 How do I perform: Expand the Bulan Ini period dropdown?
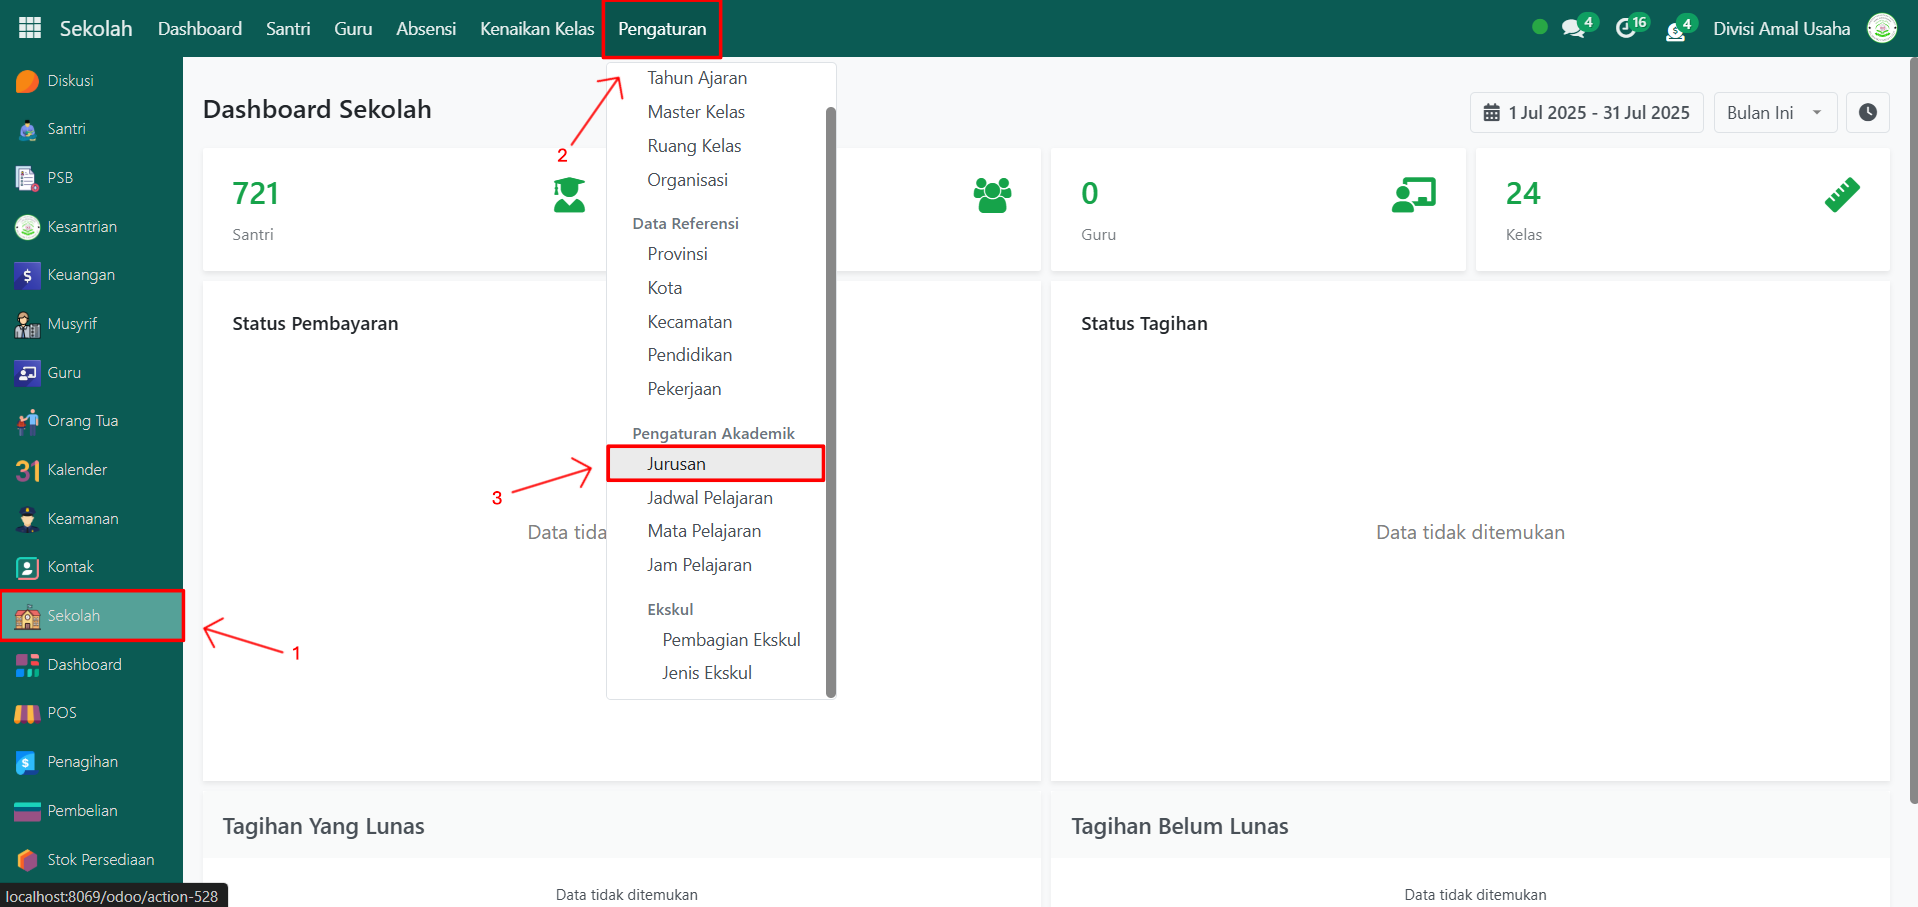coord(1774,113)
